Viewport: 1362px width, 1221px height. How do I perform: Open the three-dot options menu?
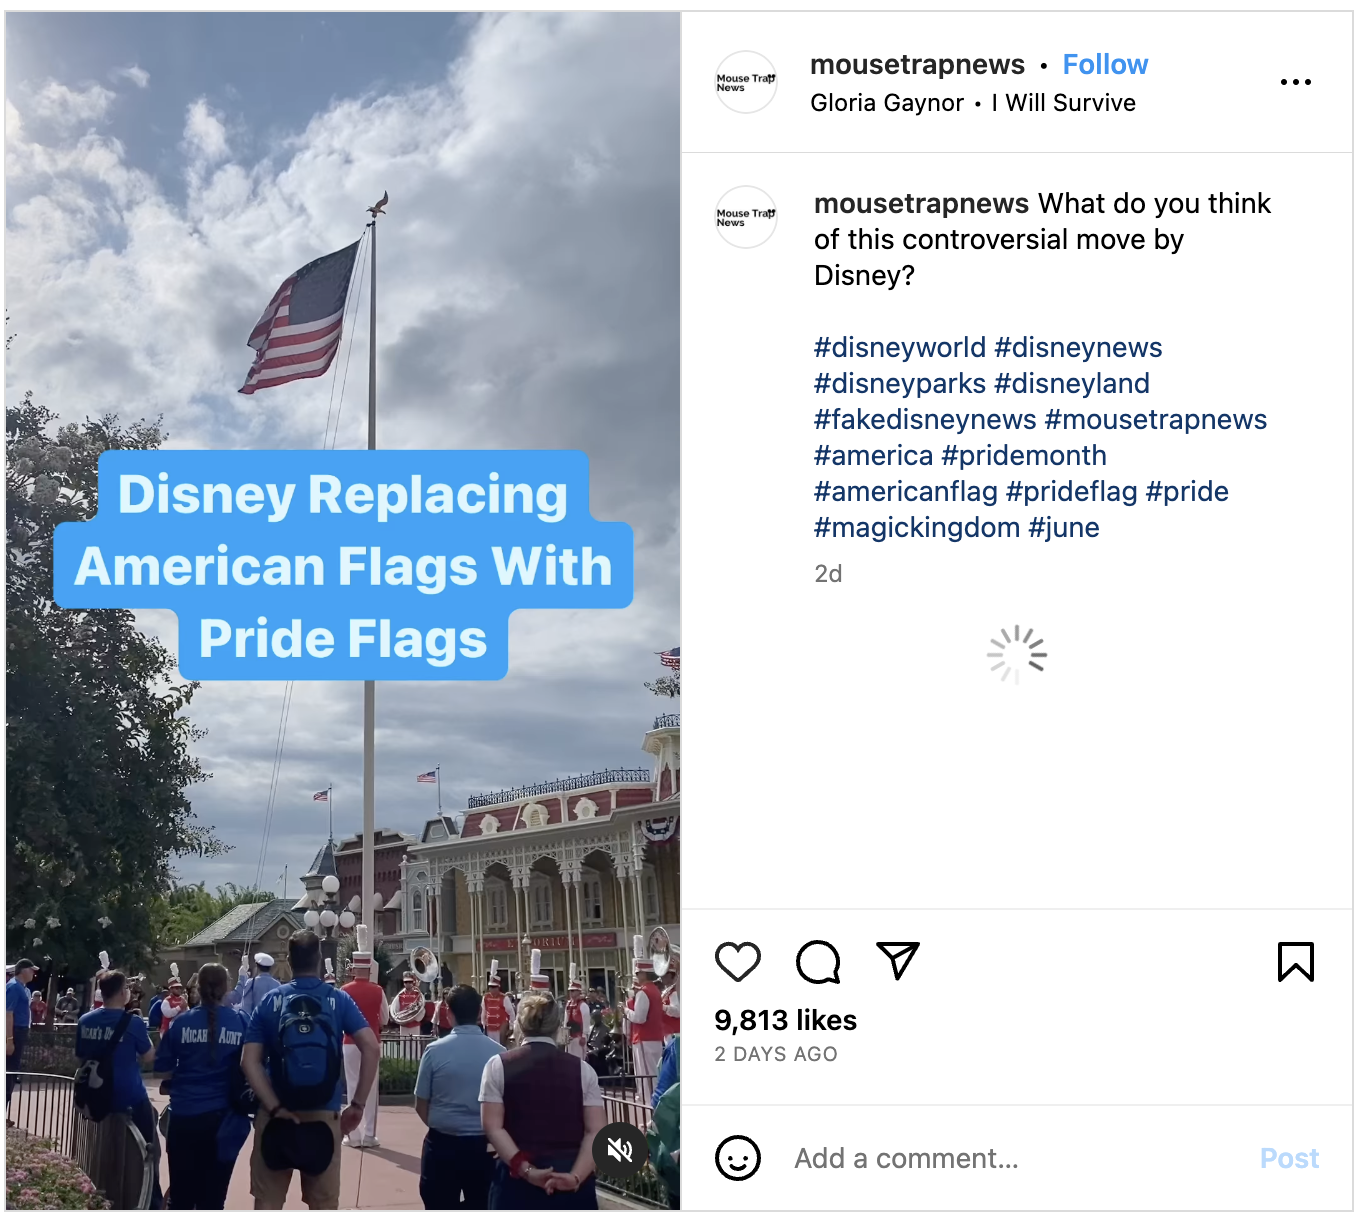[1296, 82]
